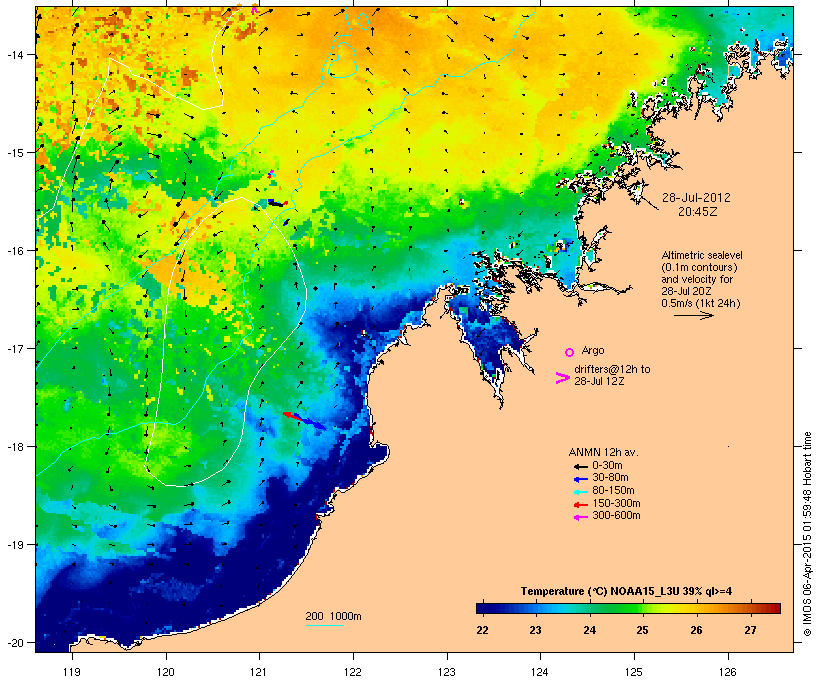Click the time label 20:45Z
The height and width of the screenshot is (680, 820).
pos(698,211)
